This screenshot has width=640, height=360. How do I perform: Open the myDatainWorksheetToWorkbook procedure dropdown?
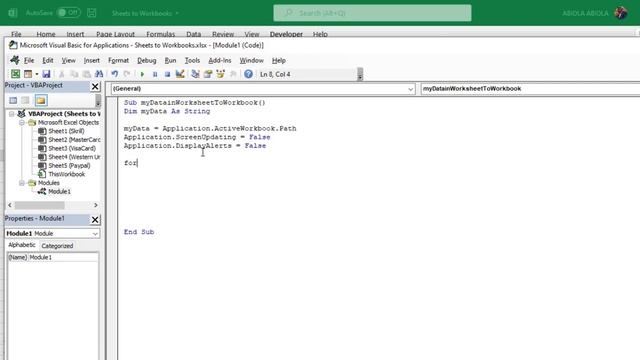point(530,89)
